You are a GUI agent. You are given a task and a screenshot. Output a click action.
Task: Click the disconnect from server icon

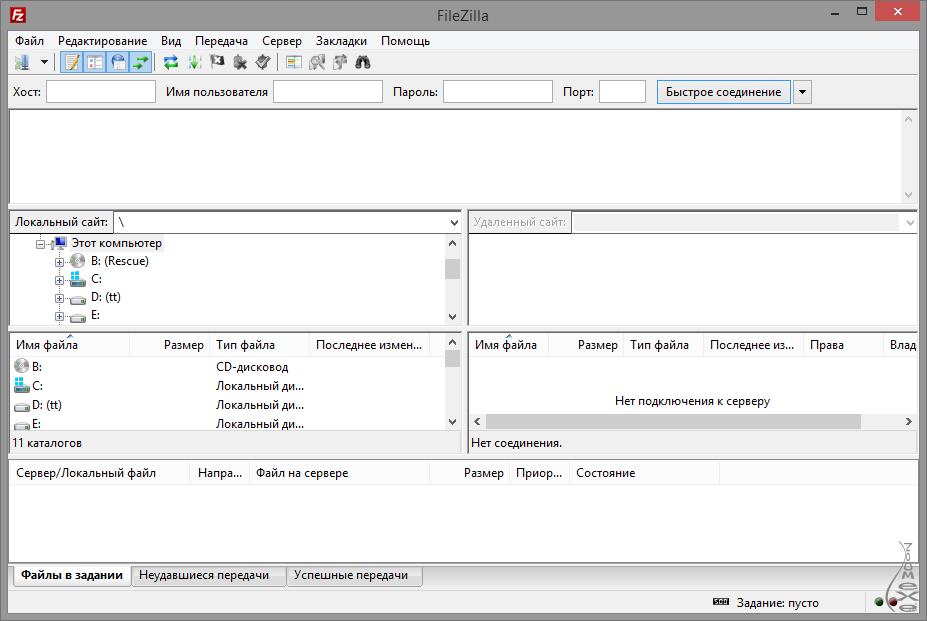pyautogui.click(x=240, y=62)
